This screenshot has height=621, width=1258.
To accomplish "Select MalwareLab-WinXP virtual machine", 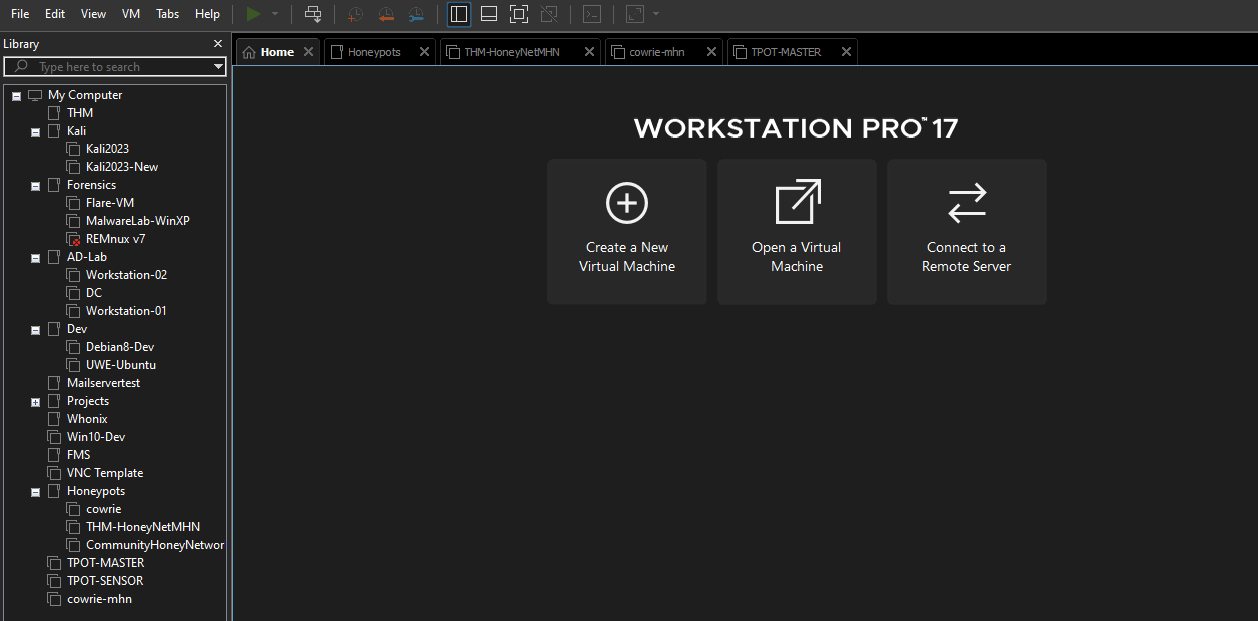I will [x=137, y=221].
